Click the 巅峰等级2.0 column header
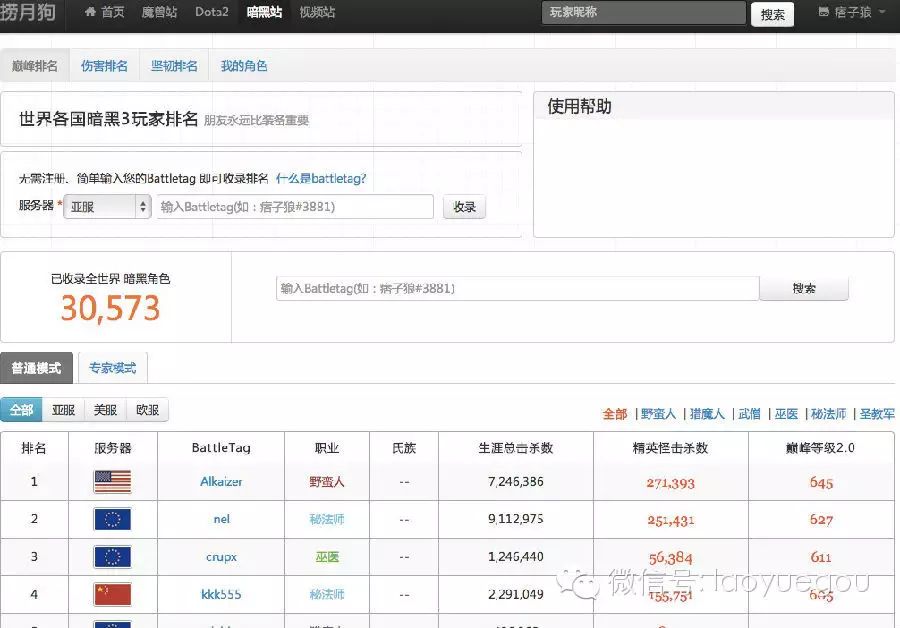The width and height of the screenshot is (900, 628). [x=820, y=448]
